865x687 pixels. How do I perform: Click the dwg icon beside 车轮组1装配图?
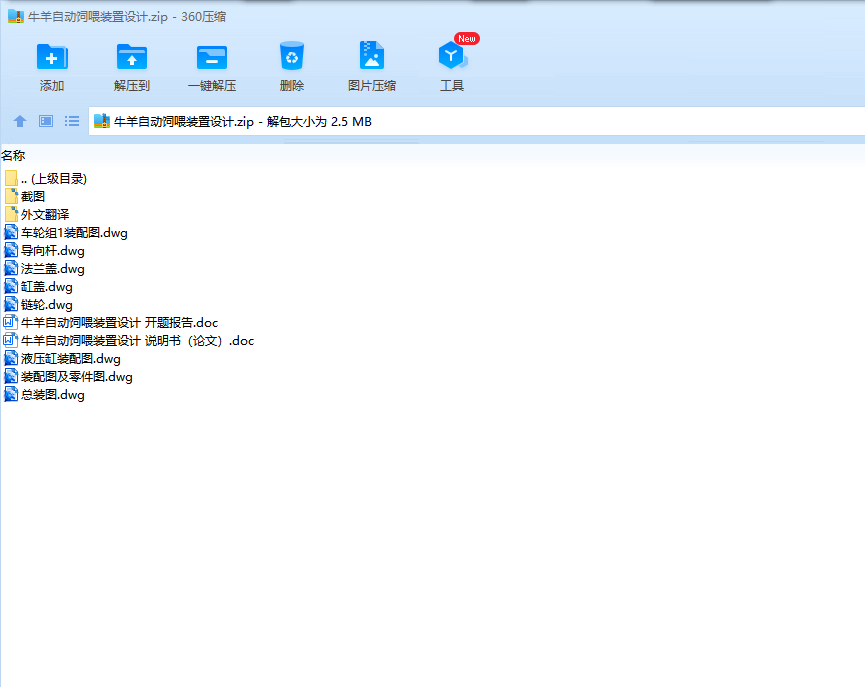pyautogui.click(x=11, y=232)
